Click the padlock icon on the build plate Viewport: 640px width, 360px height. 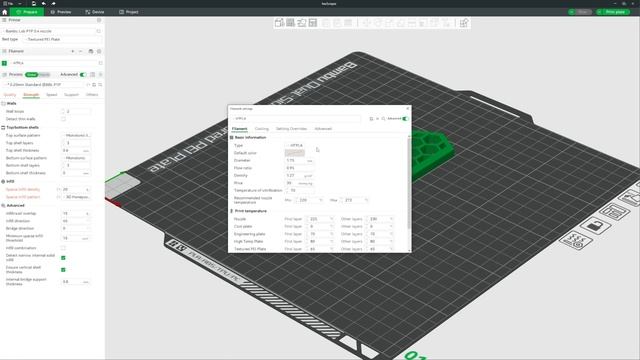point(595,225)
